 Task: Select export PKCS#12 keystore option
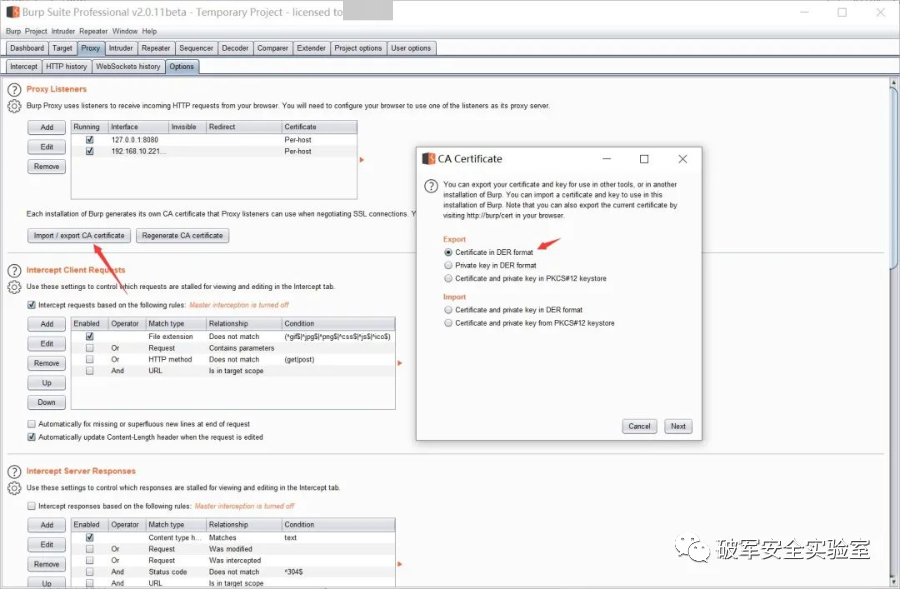coord(448,278)
